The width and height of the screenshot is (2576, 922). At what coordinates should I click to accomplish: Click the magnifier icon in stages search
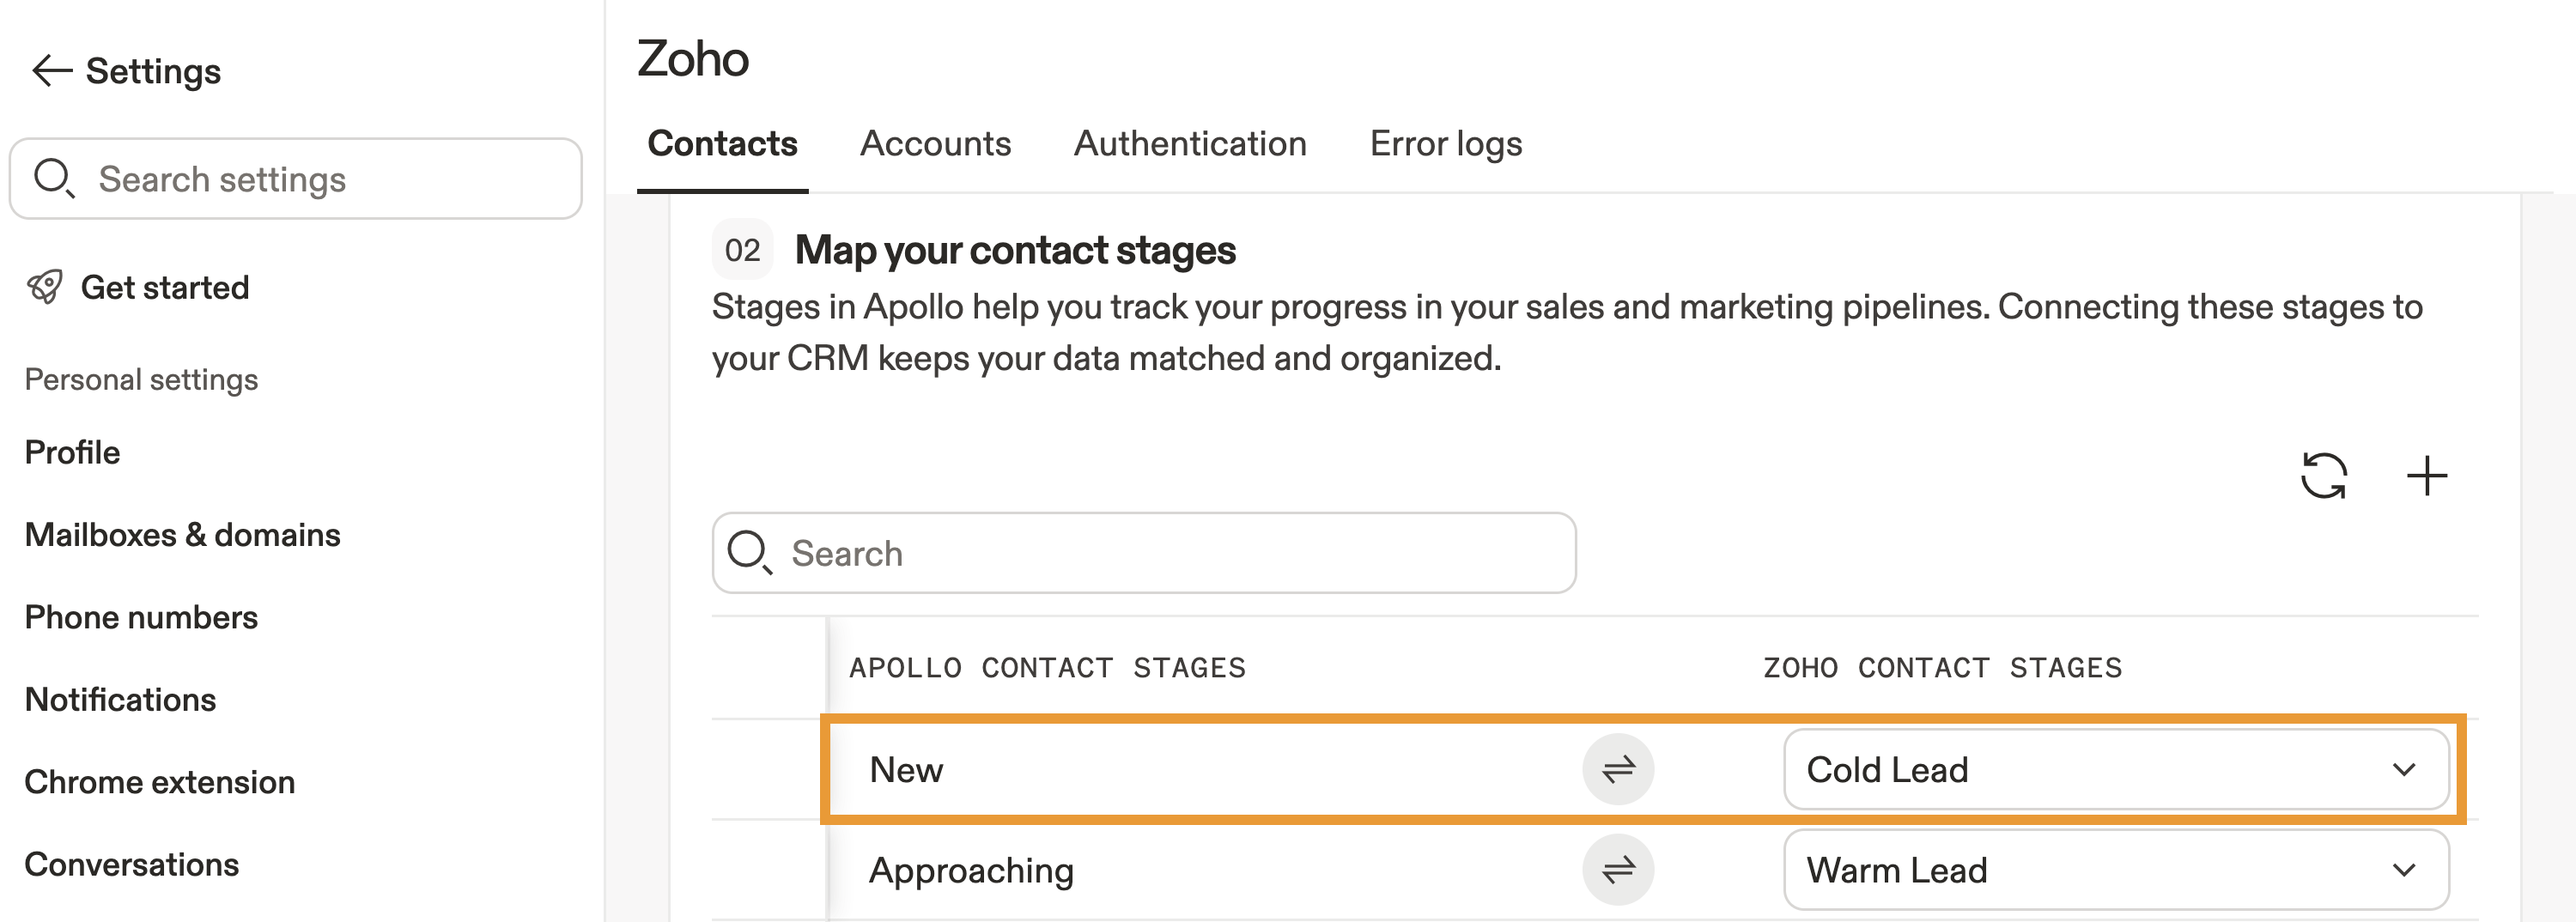749,552
